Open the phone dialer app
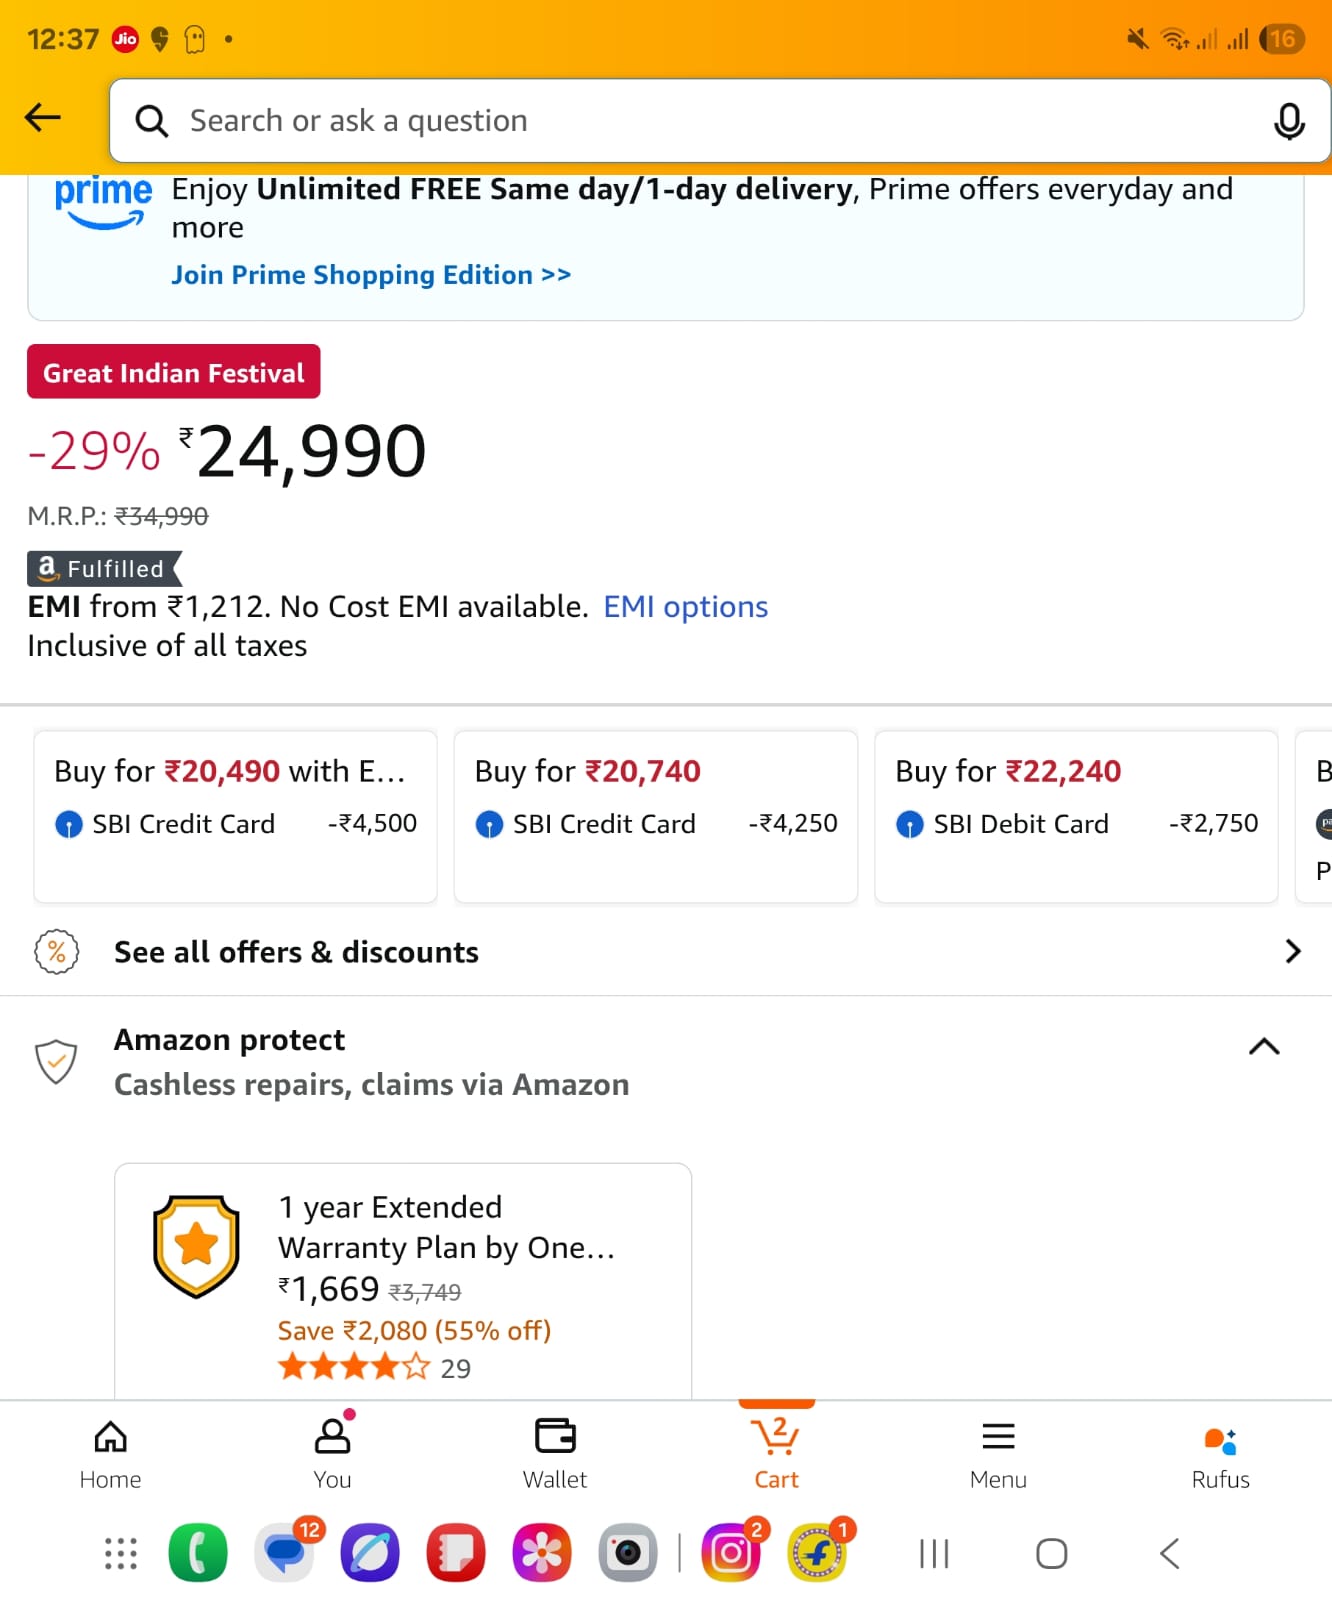This screenshot has height=1600, width=1332. coord(198,1553)
